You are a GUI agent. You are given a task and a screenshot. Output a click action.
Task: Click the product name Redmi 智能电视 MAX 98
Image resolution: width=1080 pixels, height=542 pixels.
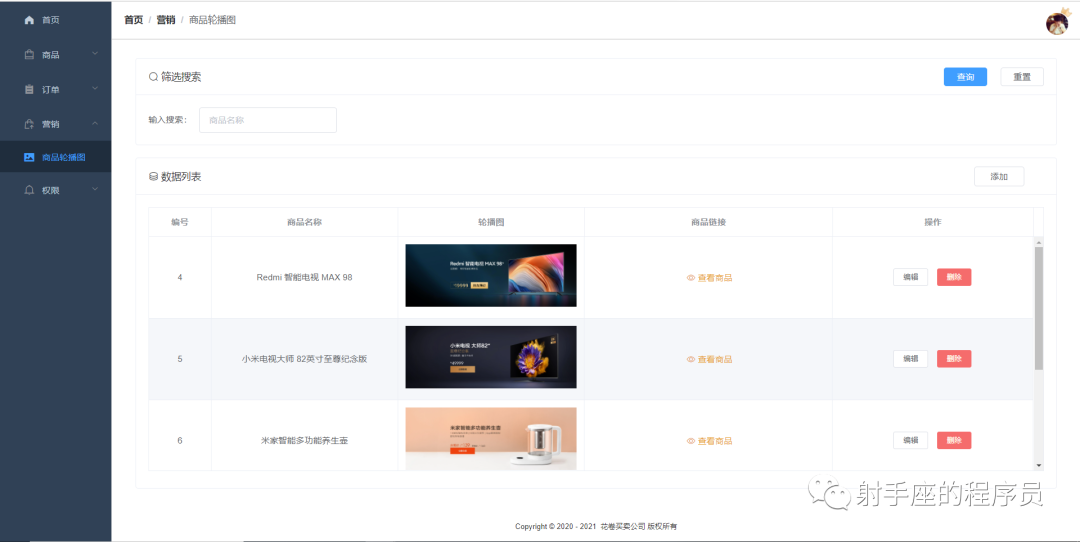pos(304,278)
